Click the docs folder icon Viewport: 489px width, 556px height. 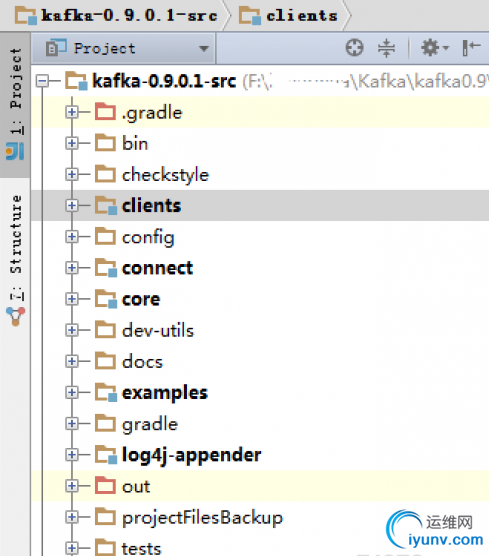105,361
